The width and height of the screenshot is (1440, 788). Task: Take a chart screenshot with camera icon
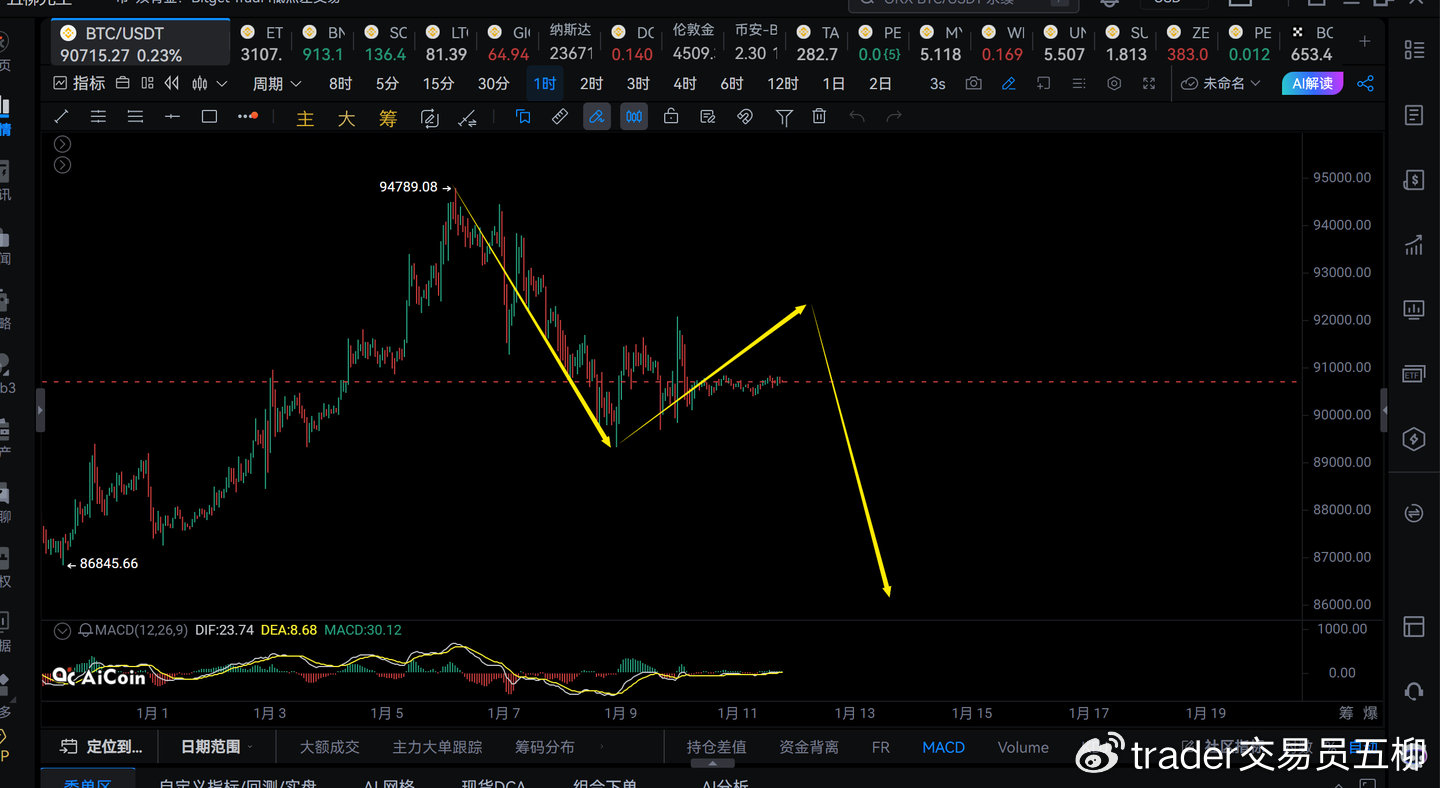click(x=973, y=84)
